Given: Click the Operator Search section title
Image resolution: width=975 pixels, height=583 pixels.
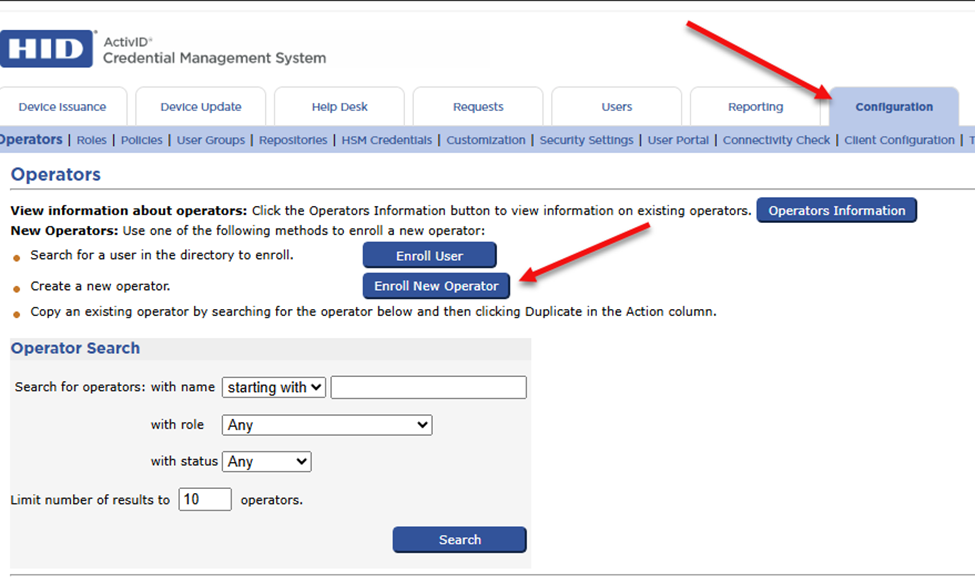Looking at the screenshot, I should click(75, 348).
